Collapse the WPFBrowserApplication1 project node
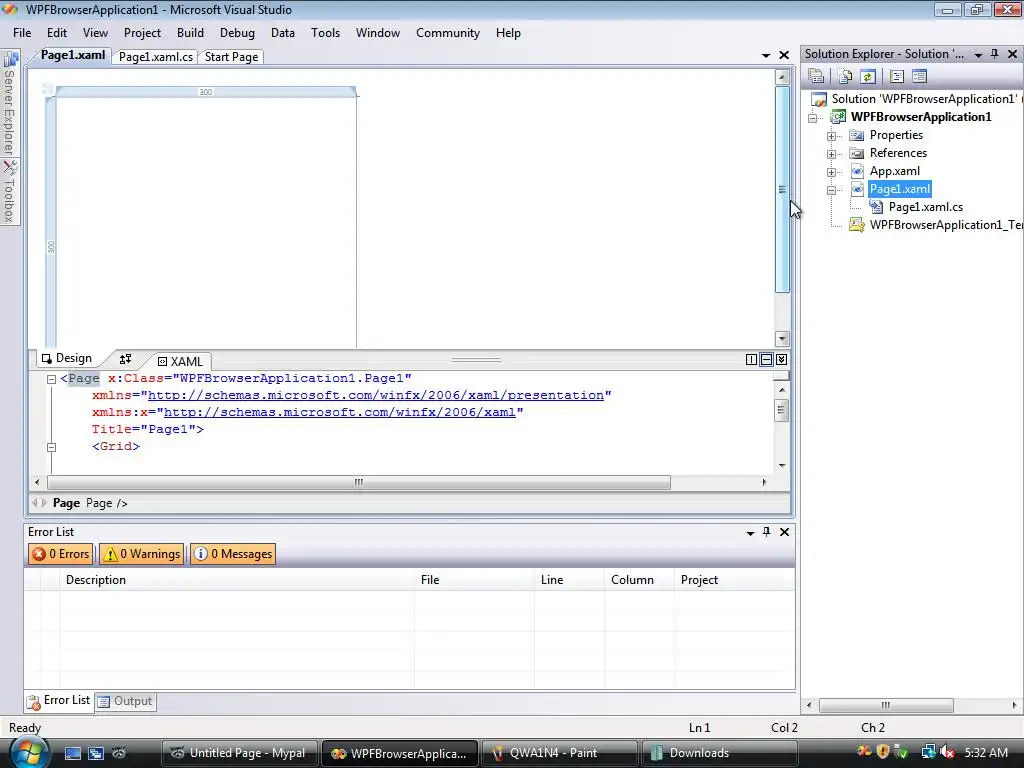Image resolution: width=1024 pixels, height=768 pixels. 812,118
